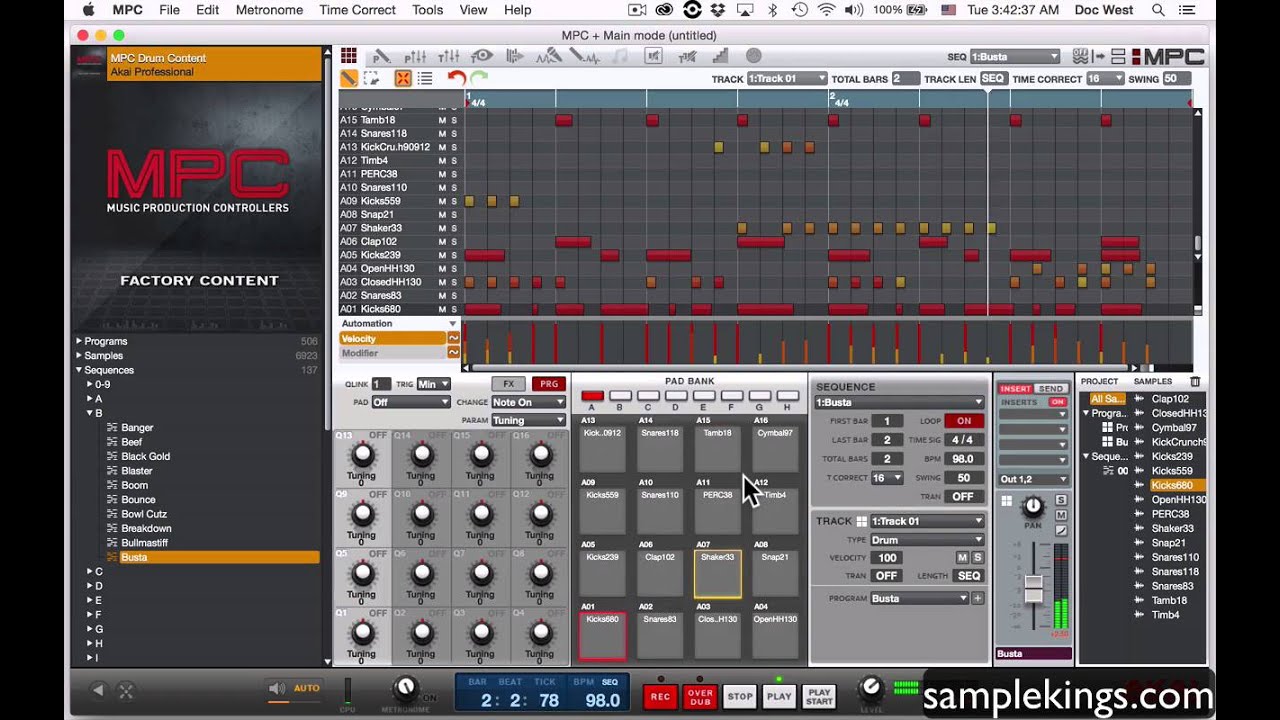Click the REC button
This screenshot has width=1280, height=720.
tap(661, 696)
